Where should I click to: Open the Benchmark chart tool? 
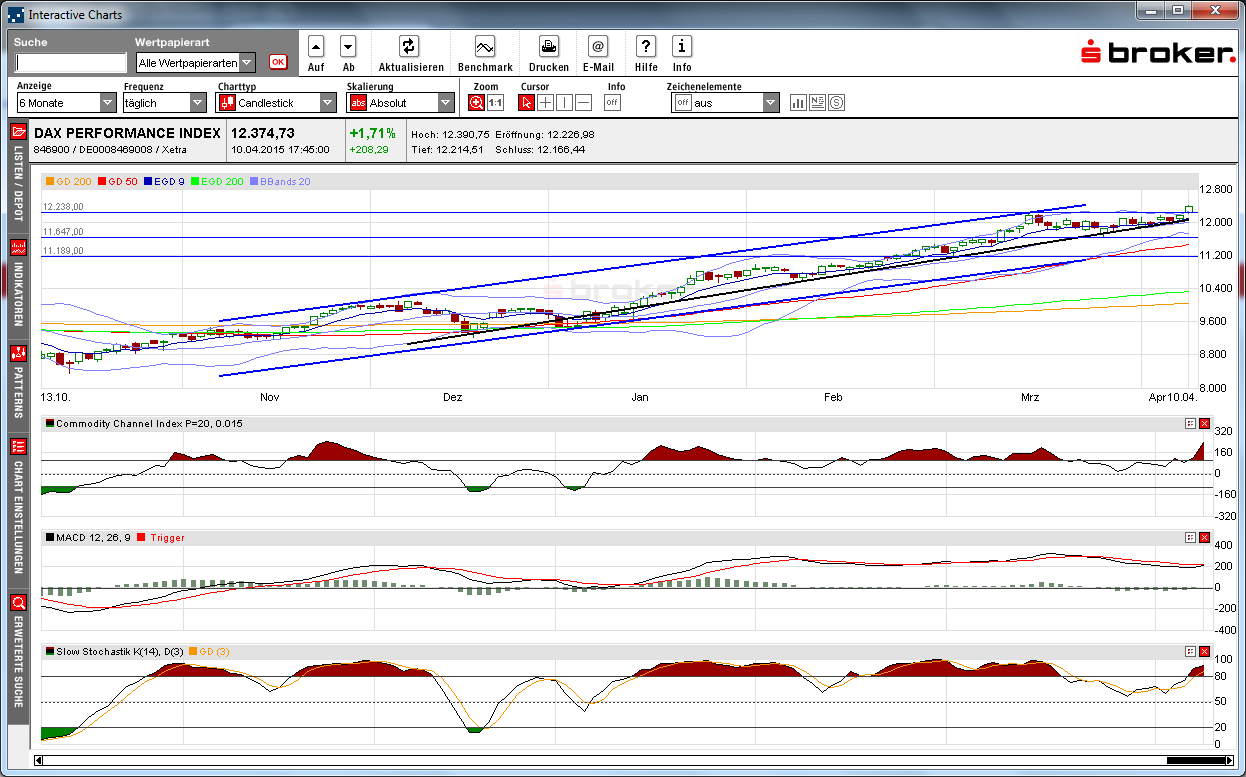(x=485, y=46)
